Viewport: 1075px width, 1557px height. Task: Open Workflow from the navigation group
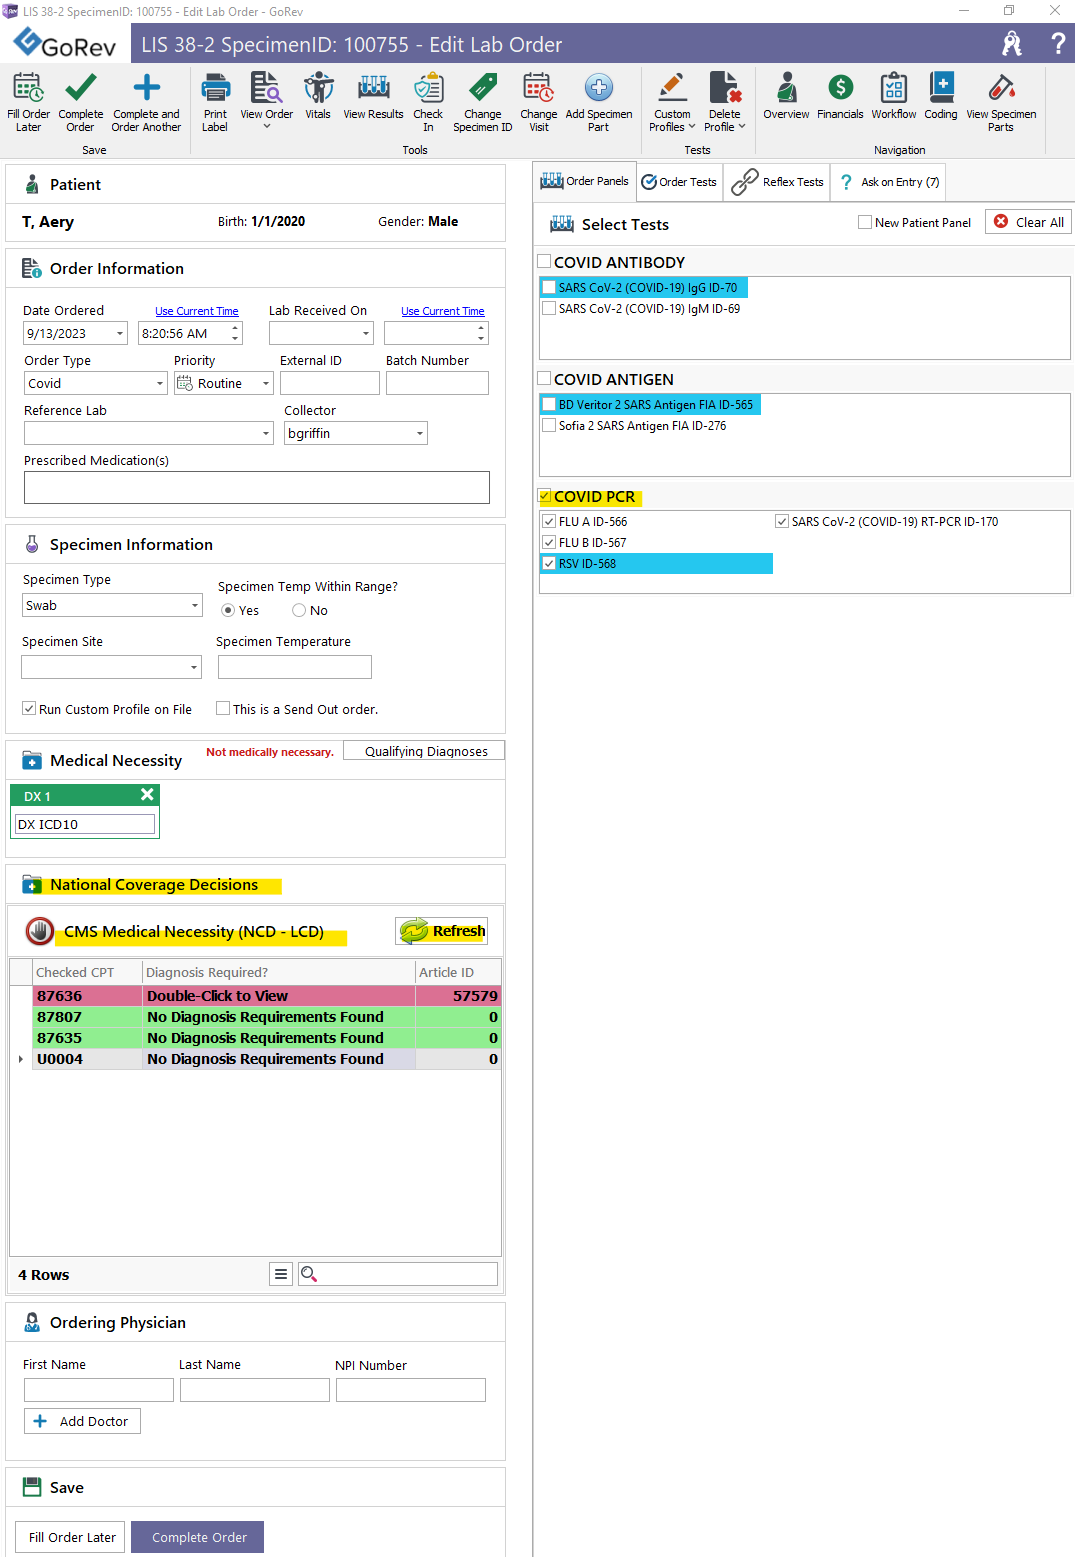[893, 96]
